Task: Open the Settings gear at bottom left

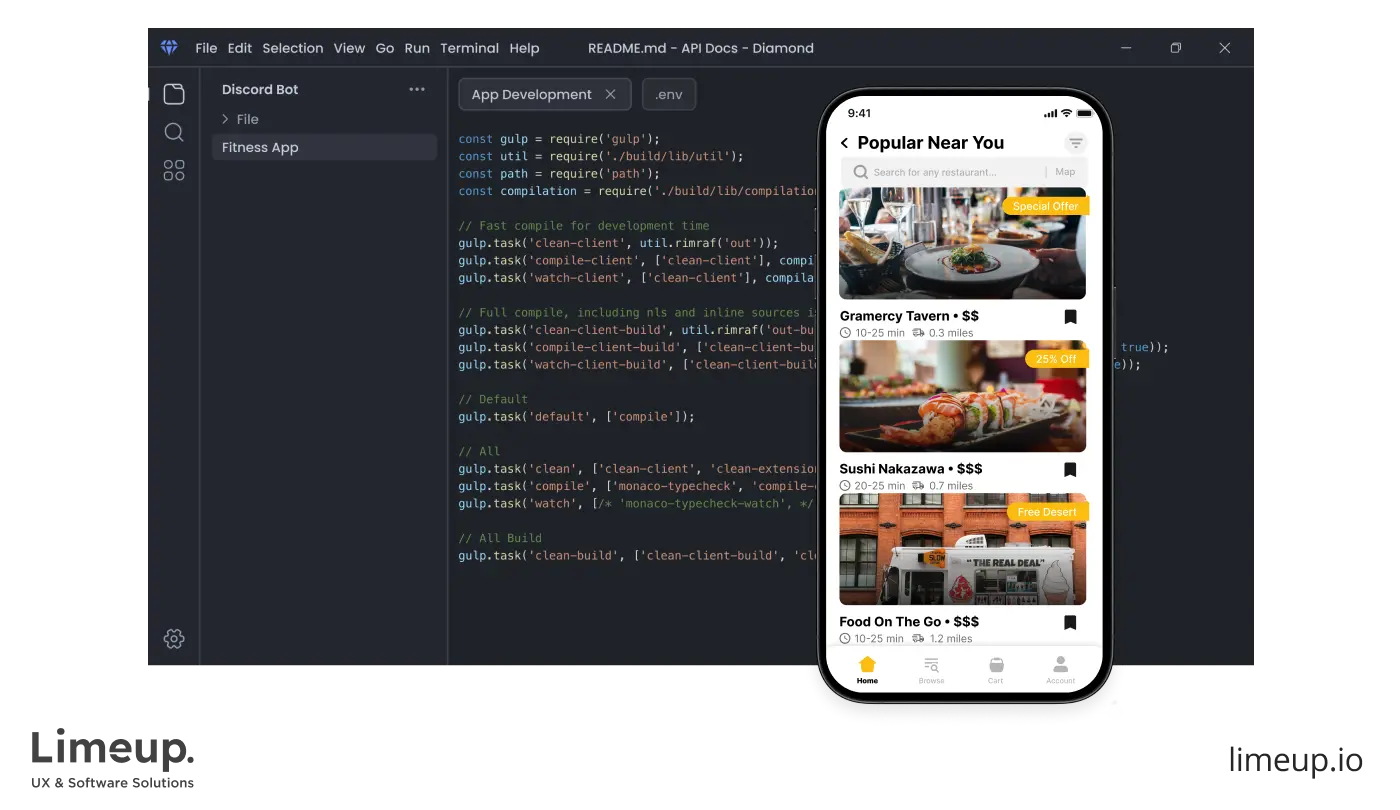Action: [173, 638]
